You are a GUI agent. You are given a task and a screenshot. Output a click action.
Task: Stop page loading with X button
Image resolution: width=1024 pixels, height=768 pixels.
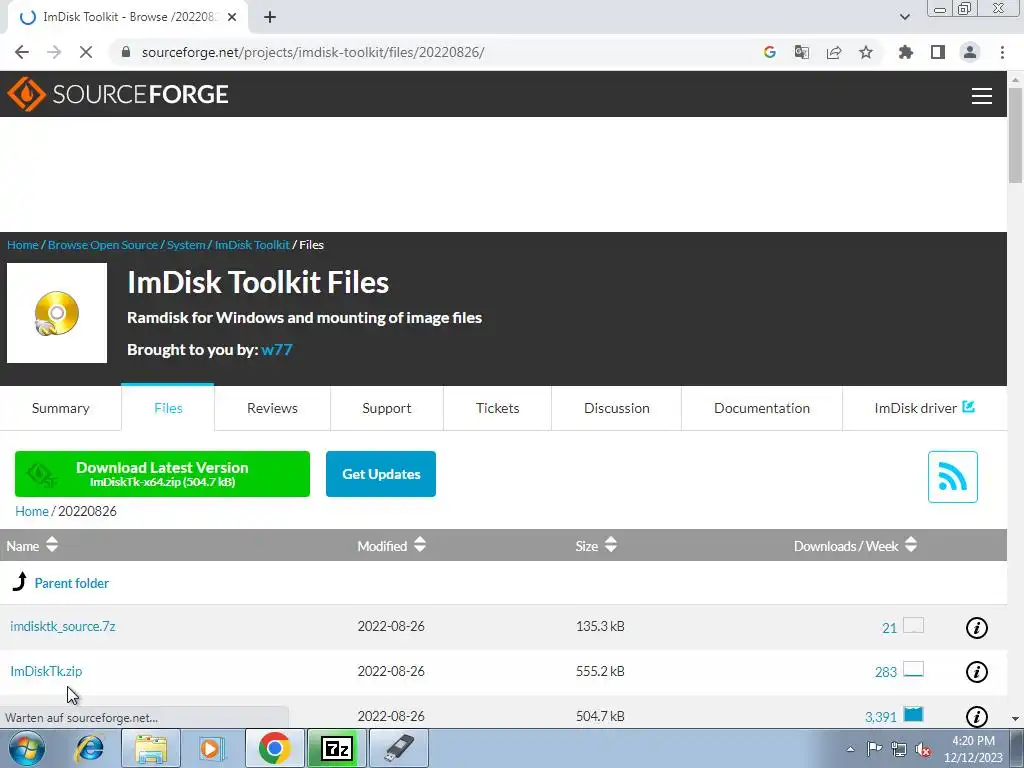click(86, 52)
